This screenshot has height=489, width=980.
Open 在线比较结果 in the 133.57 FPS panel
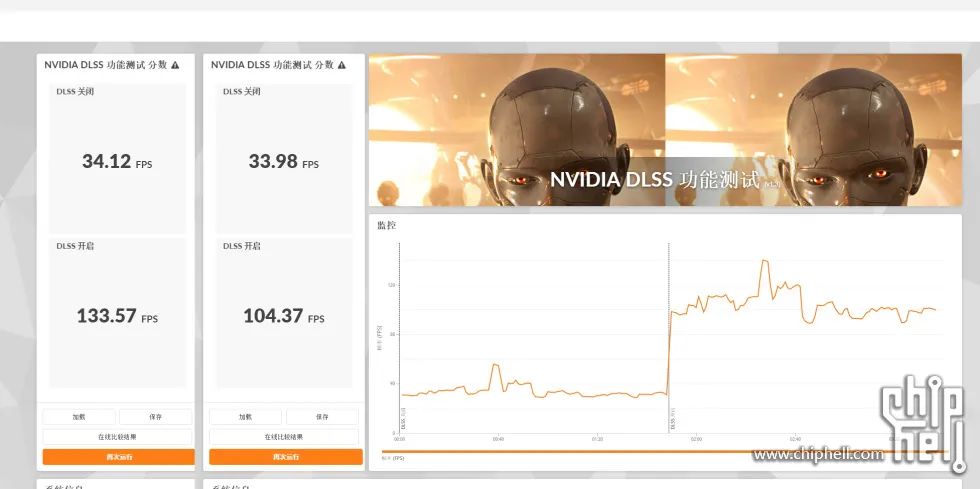point(118,437)
